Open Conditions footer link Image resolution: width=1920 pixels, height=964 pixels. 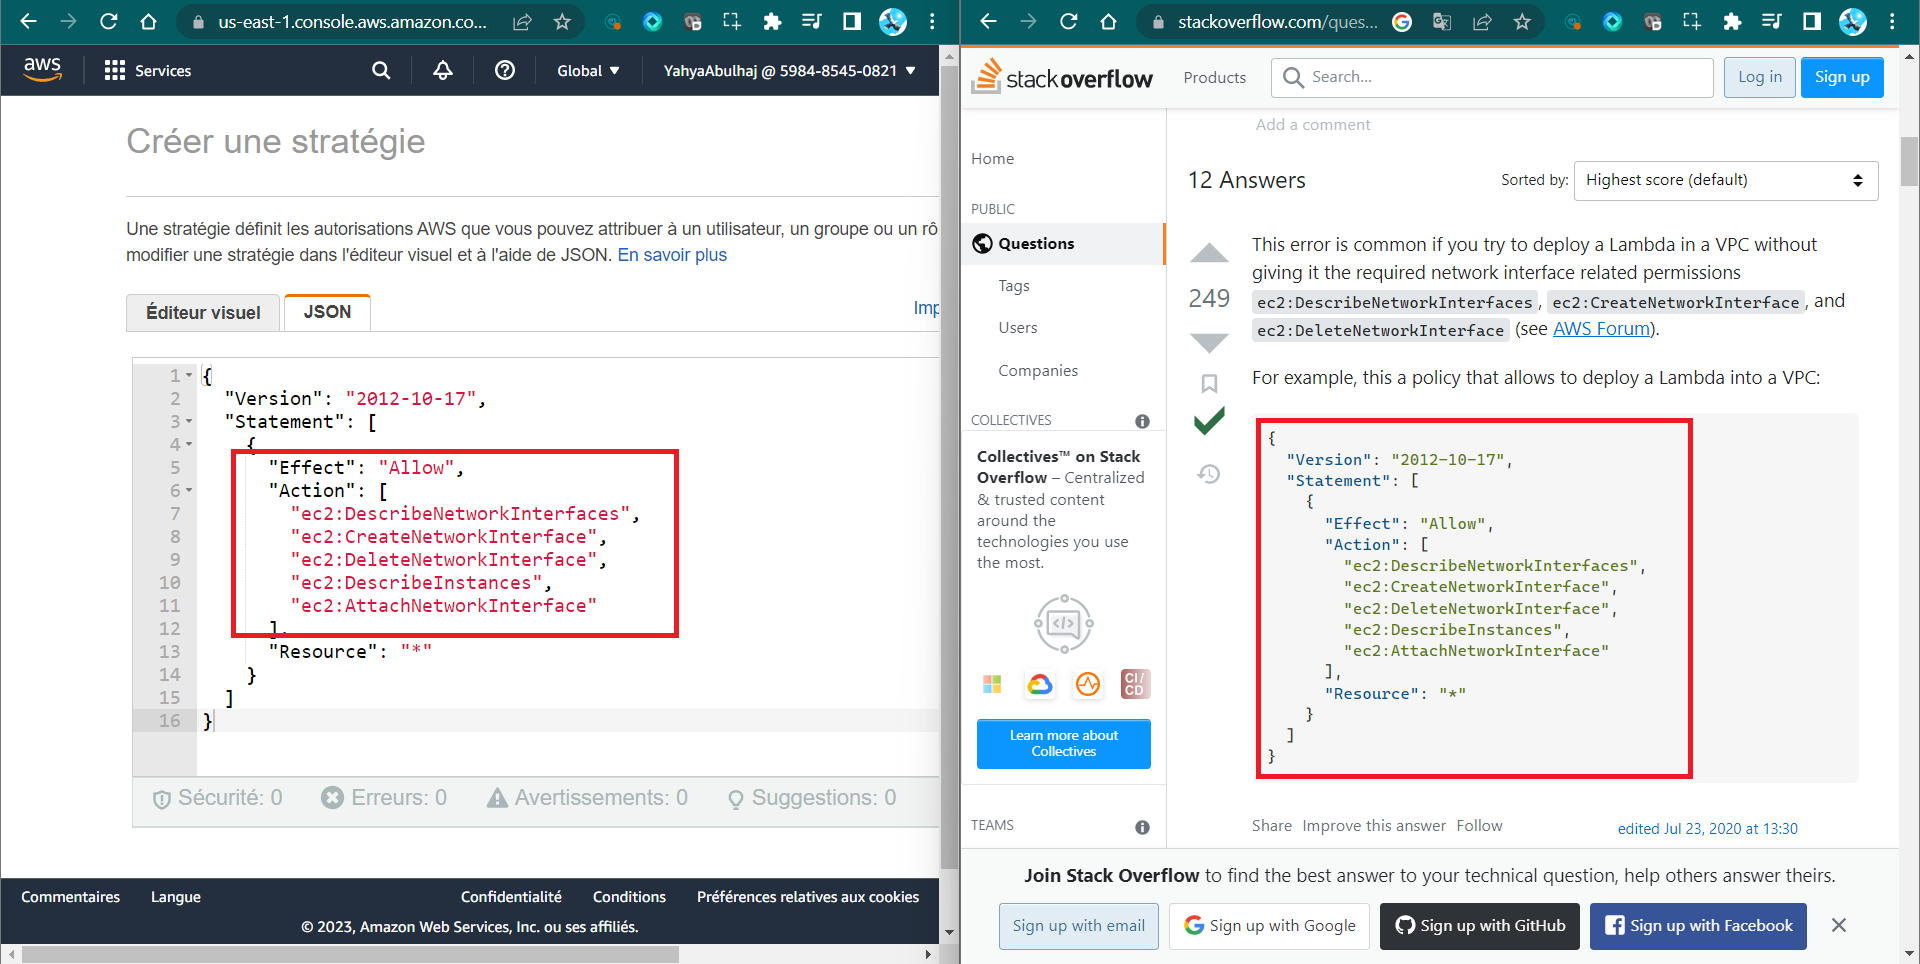(629, 897)
